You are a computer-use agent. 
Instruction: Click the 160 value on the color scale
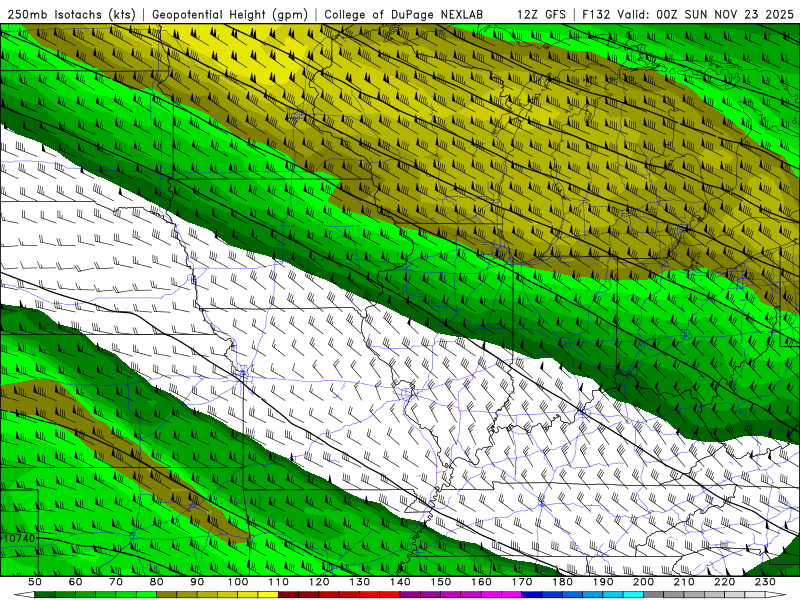[481, 582]
